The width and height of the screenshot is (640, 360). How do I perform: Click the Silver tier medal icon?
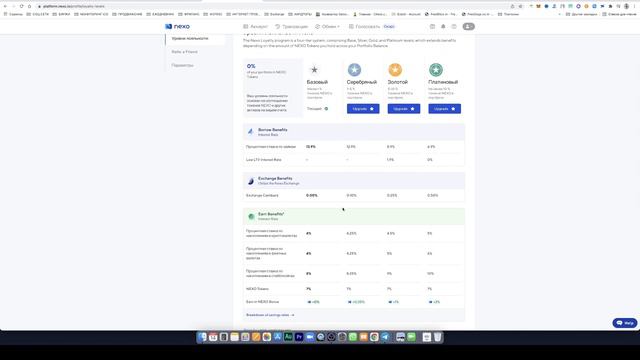[354, 70]
